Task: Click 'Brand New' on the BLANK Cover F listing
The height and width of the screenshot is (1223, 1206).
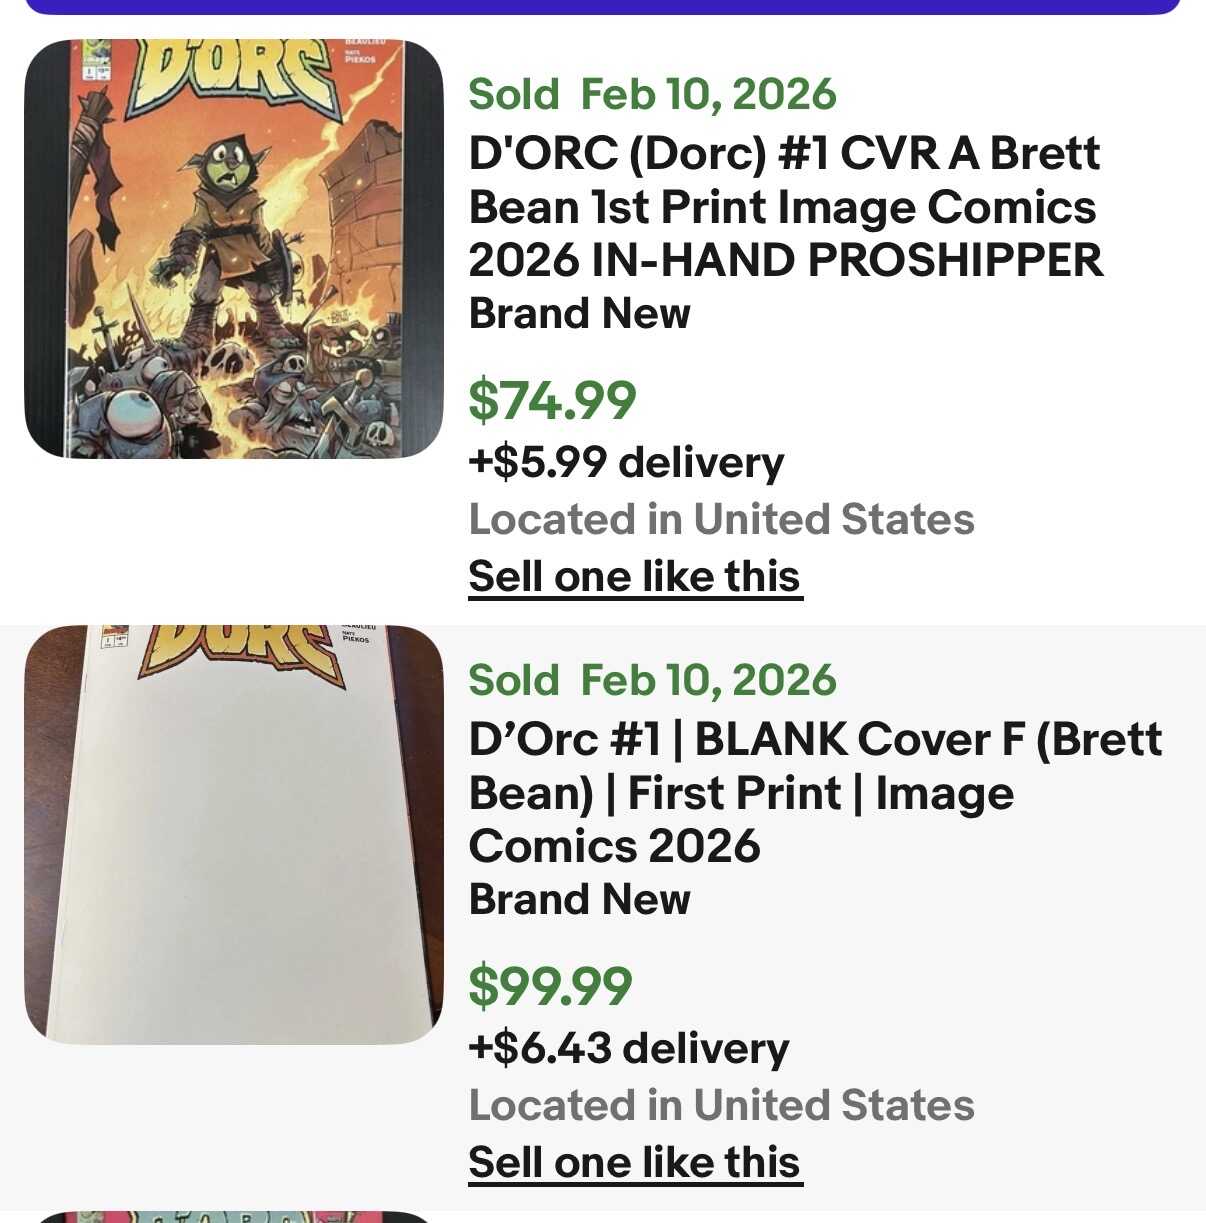Action: tap(579, 900)
